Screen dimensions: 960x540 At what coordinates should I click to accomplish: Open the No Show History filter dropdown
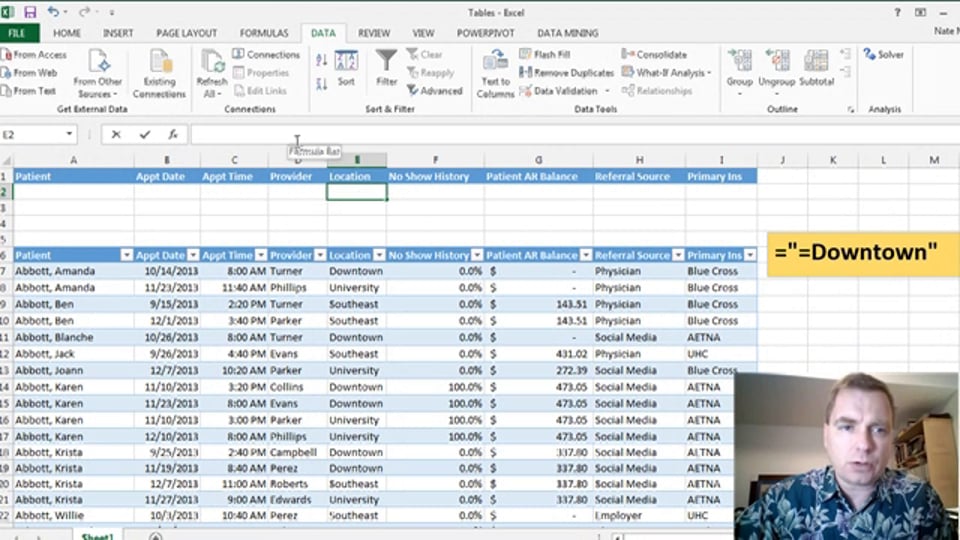(477, 255)
